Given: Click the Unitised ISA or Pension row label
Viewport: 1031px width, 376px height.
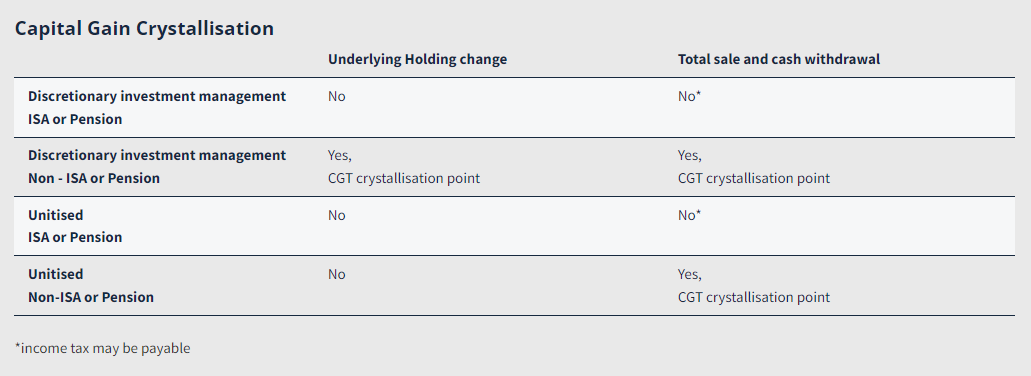Looking at the screenshot, I should tap(75, 226).
